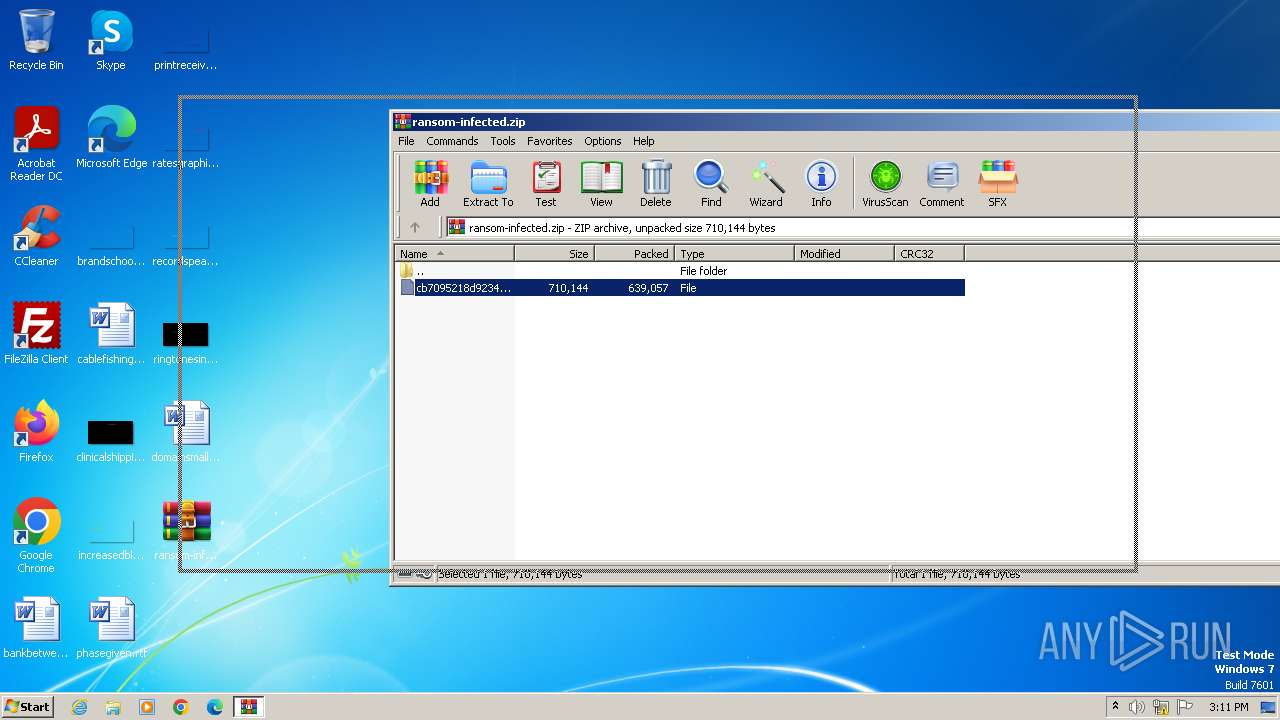
Task: Click the volume tray icon
Action: (x=1136, y=707)
